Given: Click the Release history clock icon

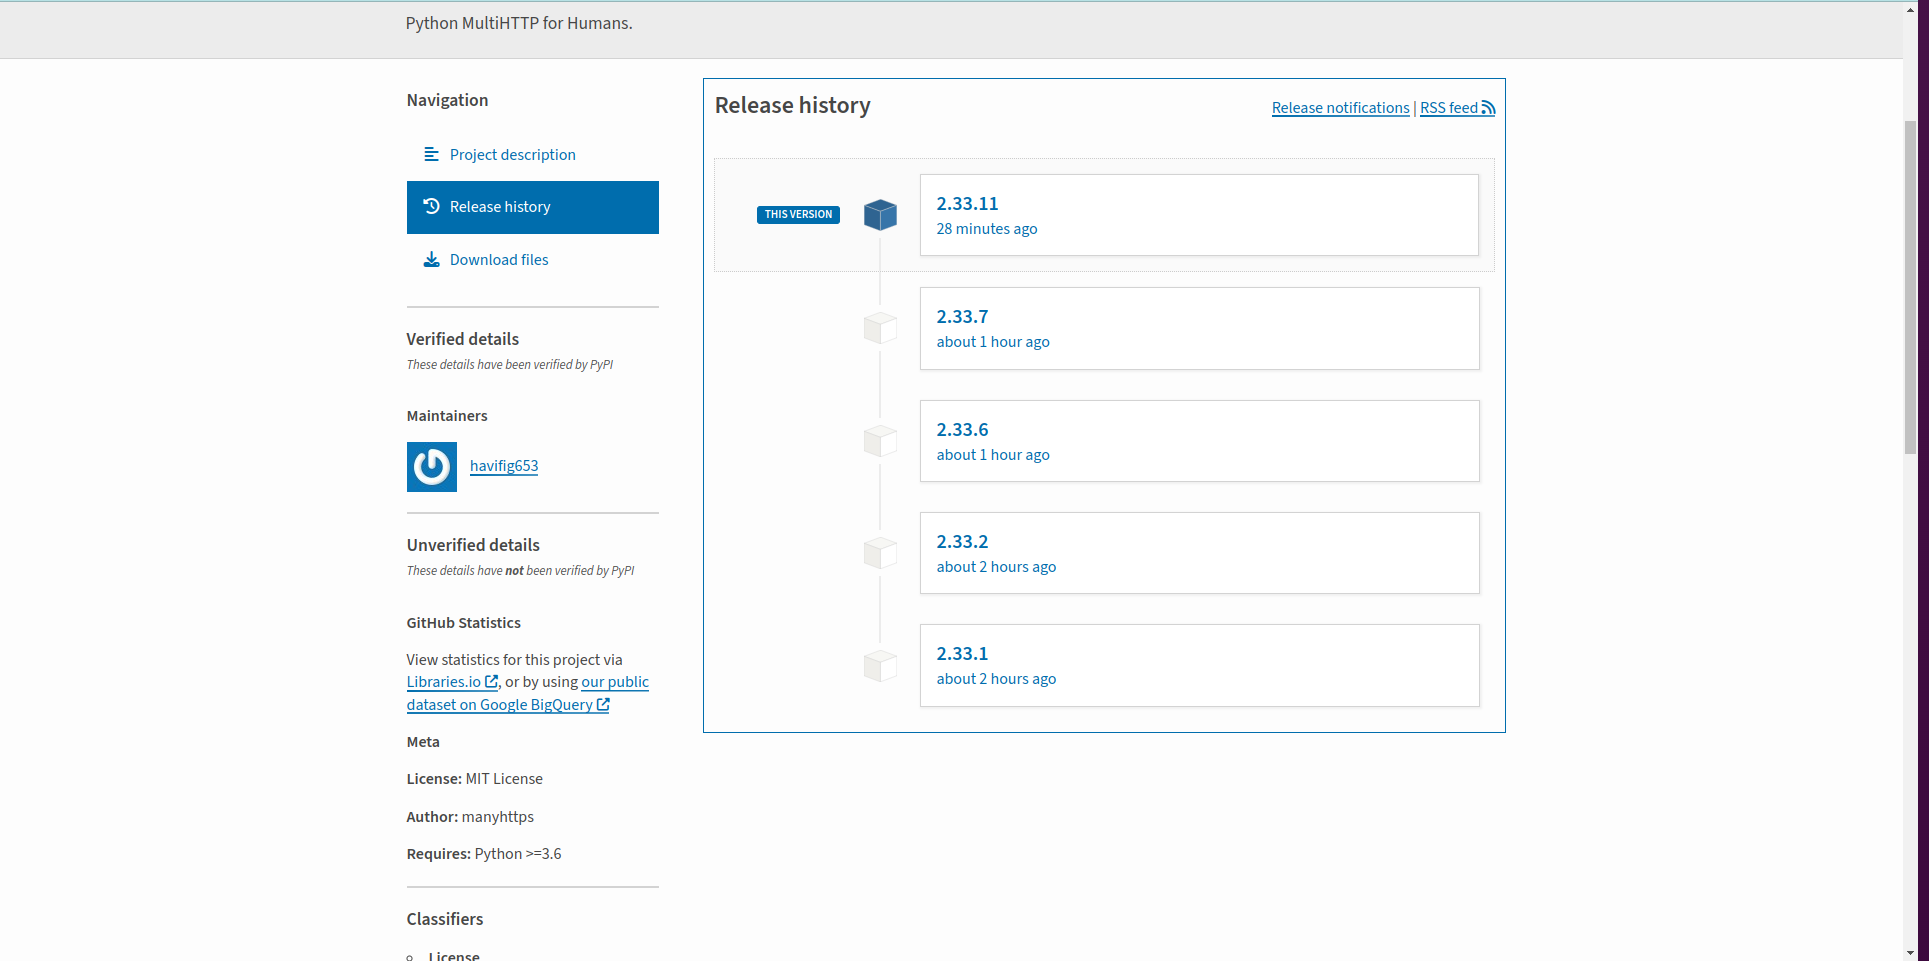Looking at the screenshot, I should [432, 206].
